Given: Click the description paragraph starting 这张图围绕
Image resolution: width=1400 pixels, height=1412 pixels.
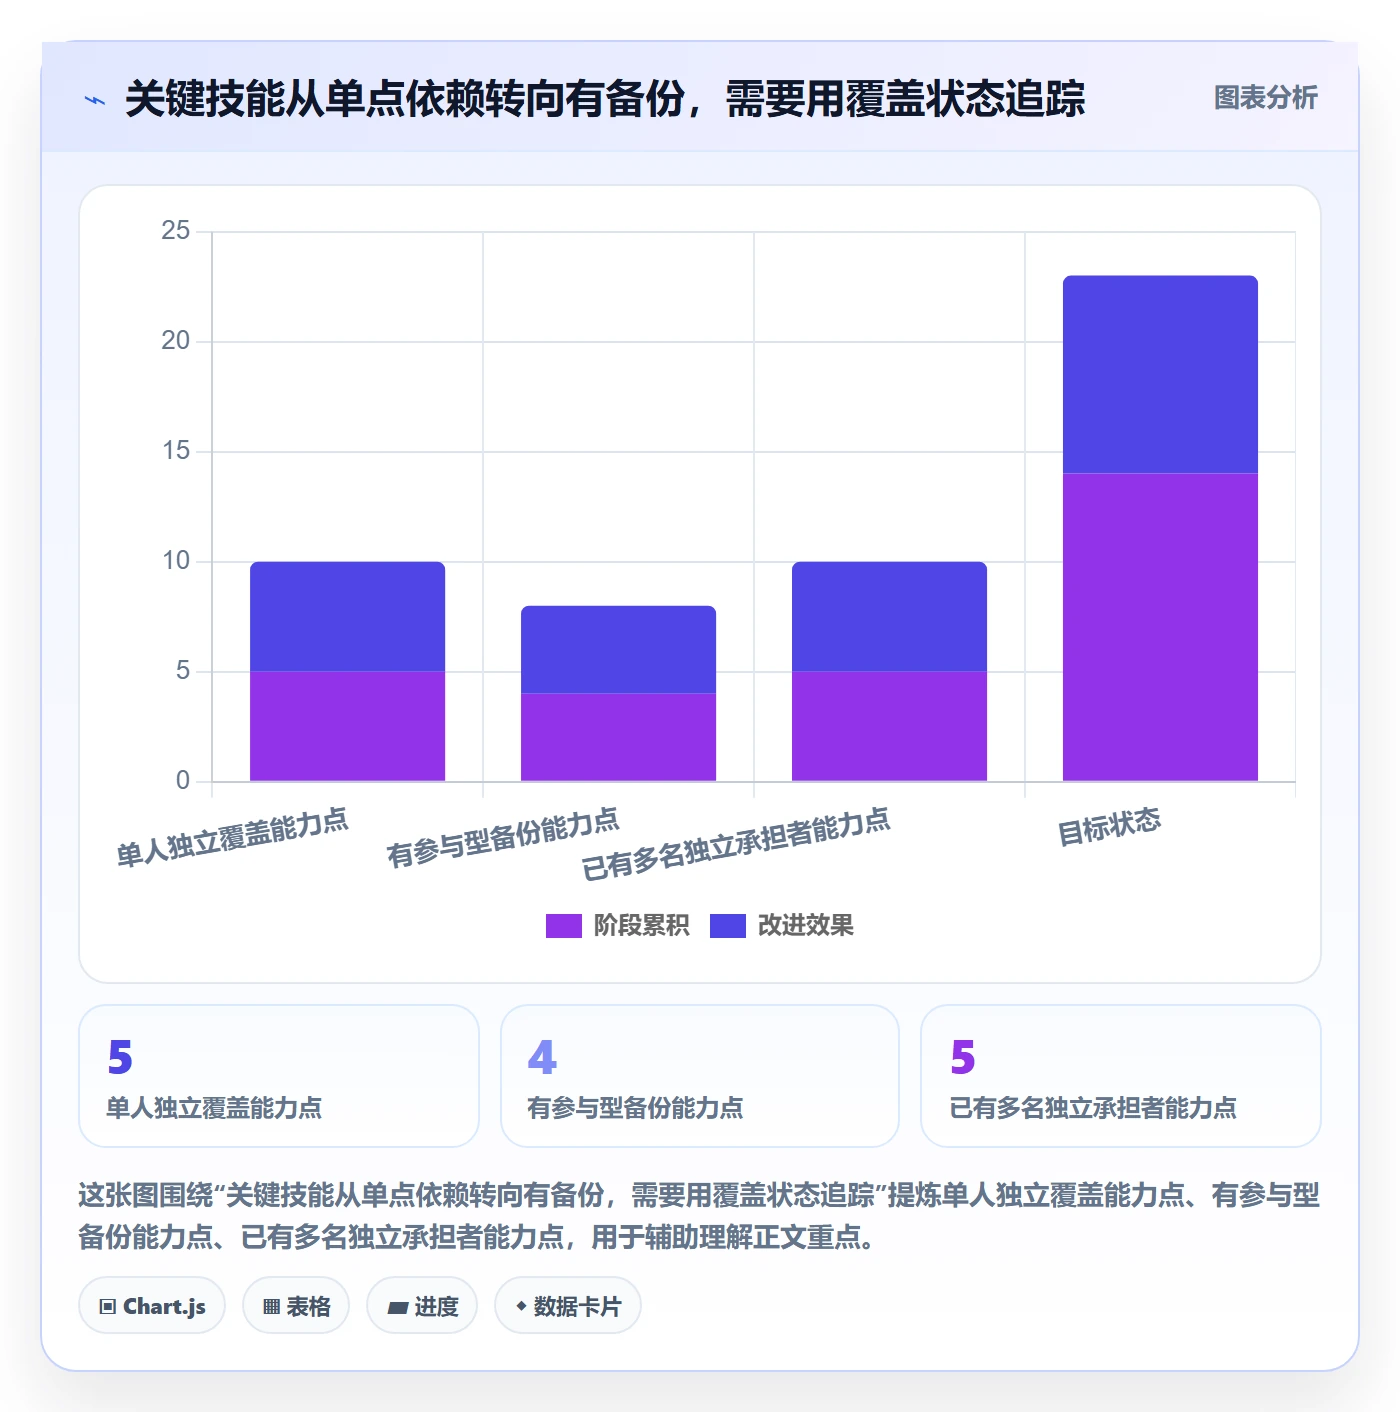Looking at the screenshot, I should coord(699,1216).
